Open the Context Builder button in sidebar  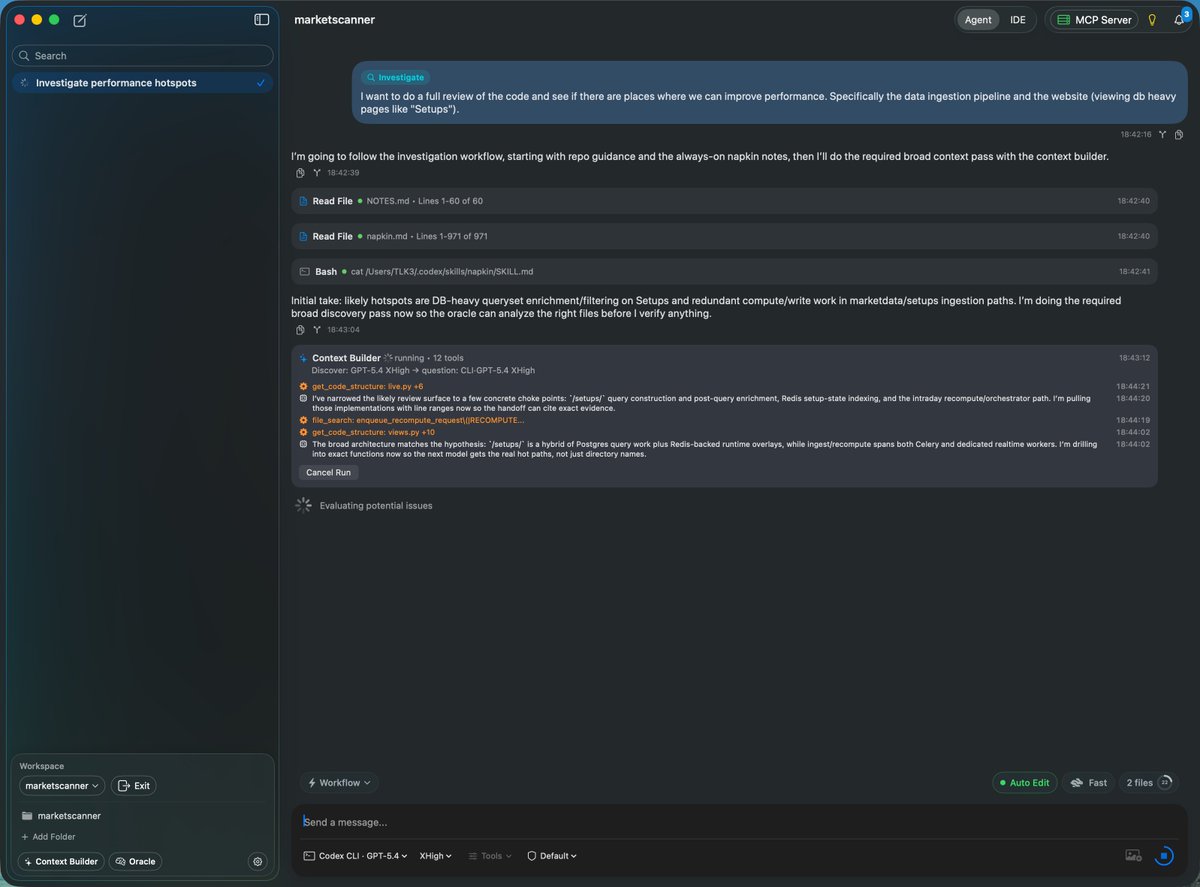click(x=61, y=861)
